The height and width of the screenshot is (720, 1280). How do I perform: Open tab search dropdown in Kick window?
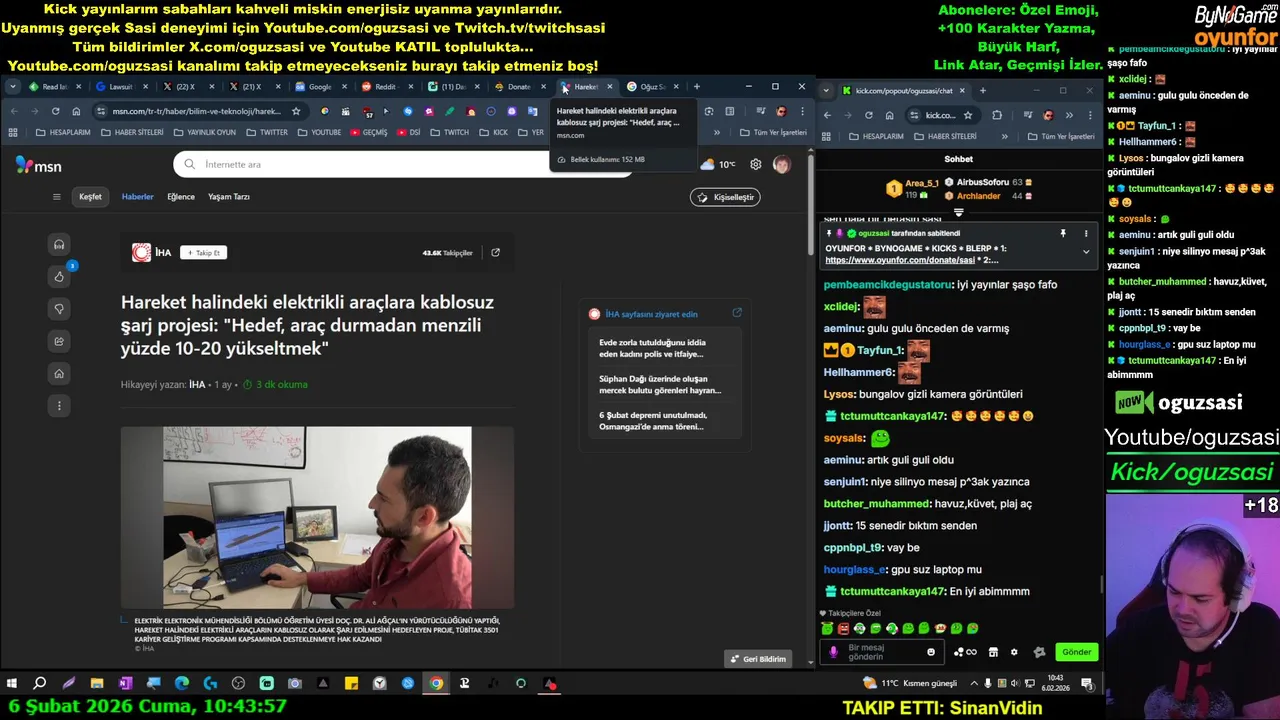pyautogui.click(x=826, y=91)
